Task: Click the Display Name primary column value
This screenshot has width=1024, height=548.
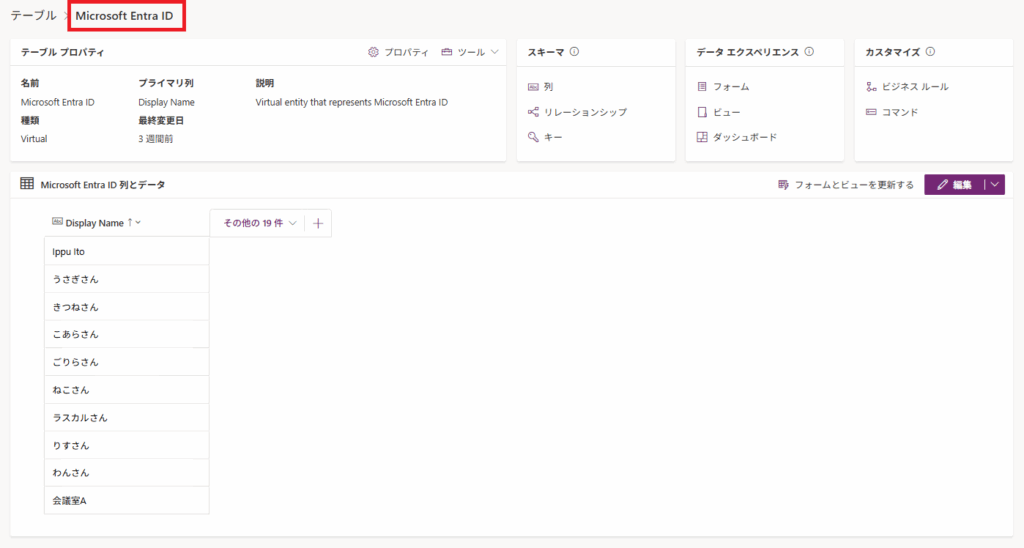Action: pos(167,103)
